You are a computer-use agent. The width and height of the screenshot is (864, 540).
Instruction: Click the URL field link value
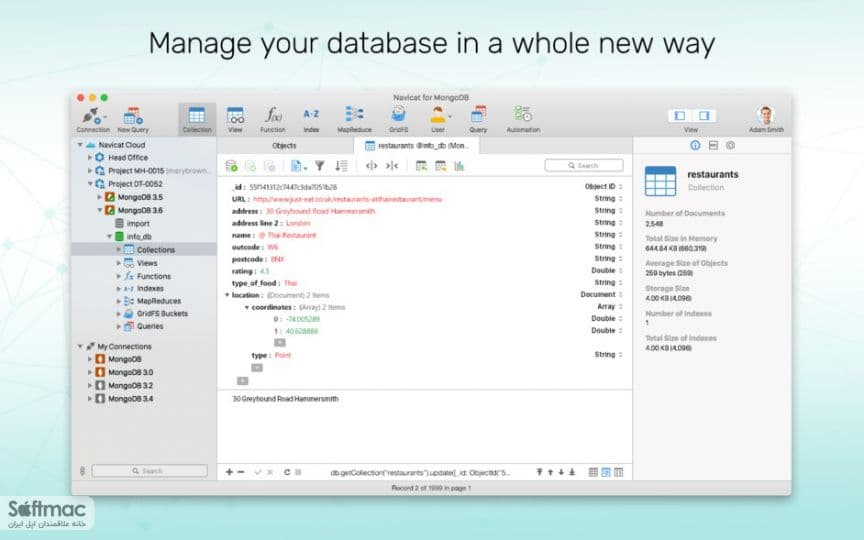pos(347,199)
